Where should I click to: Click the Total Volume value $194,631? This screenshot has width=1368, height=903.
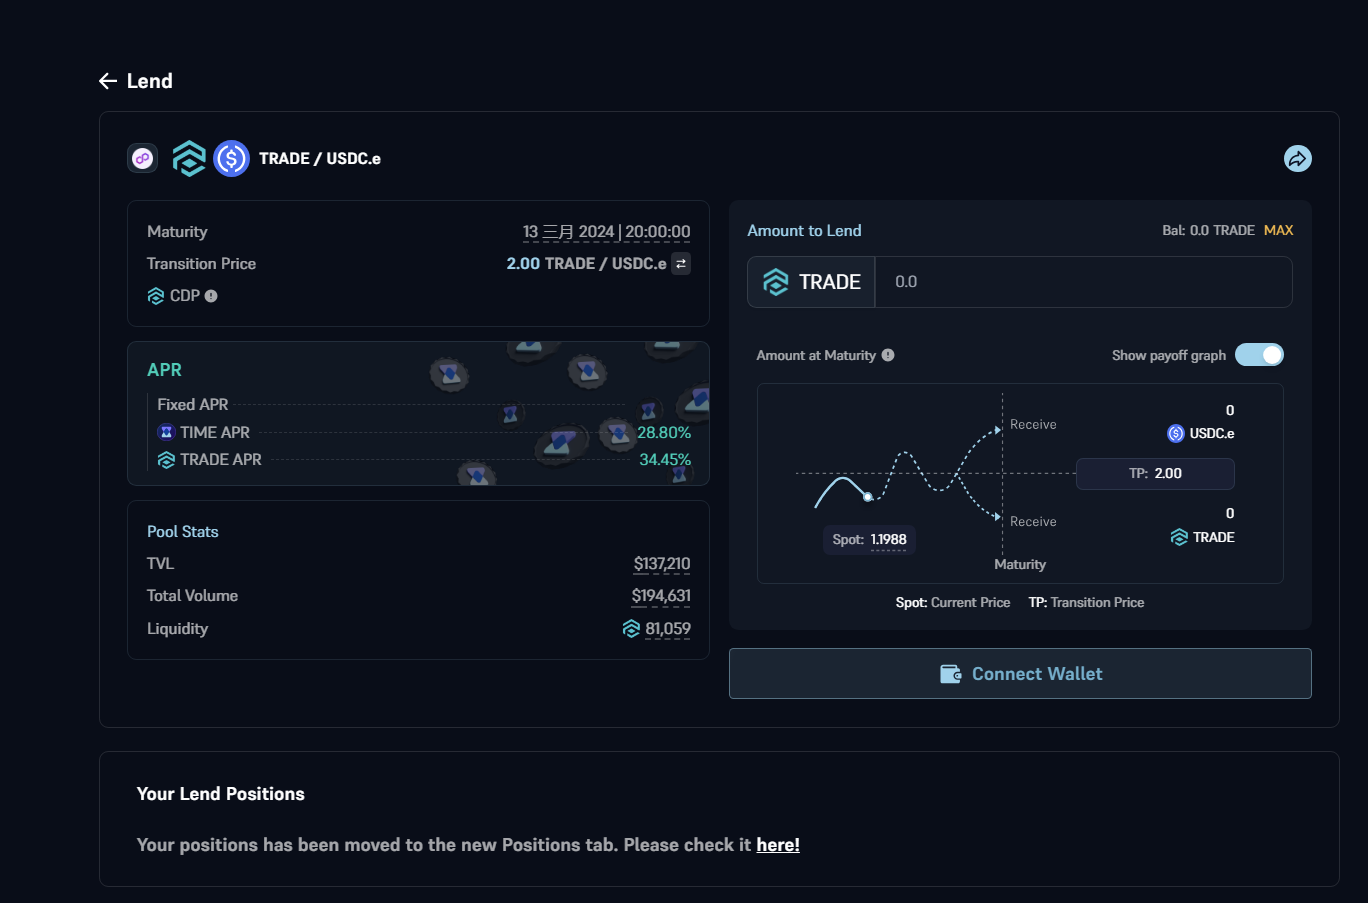660,596
